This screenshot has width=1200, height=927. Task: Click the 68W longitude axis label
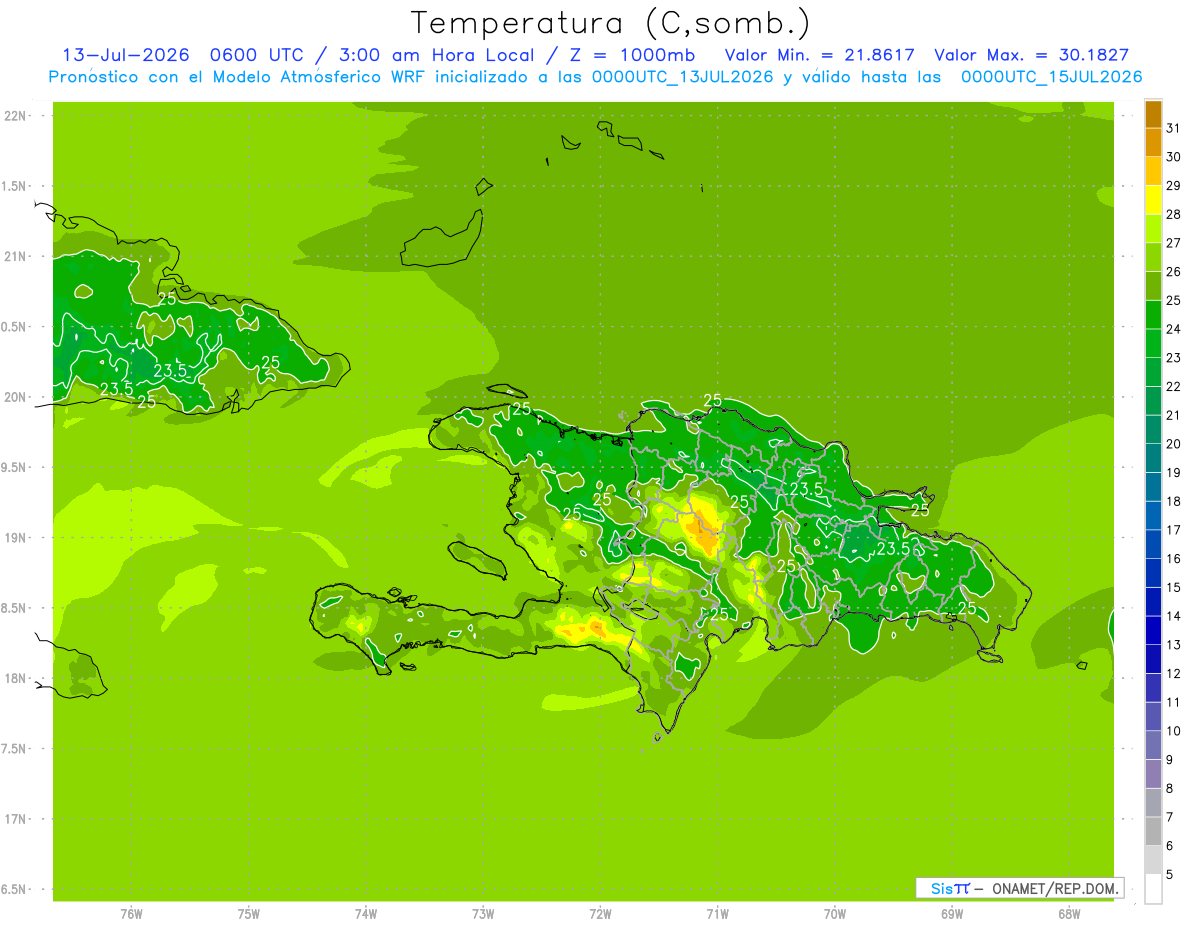tap(1069, 914)
